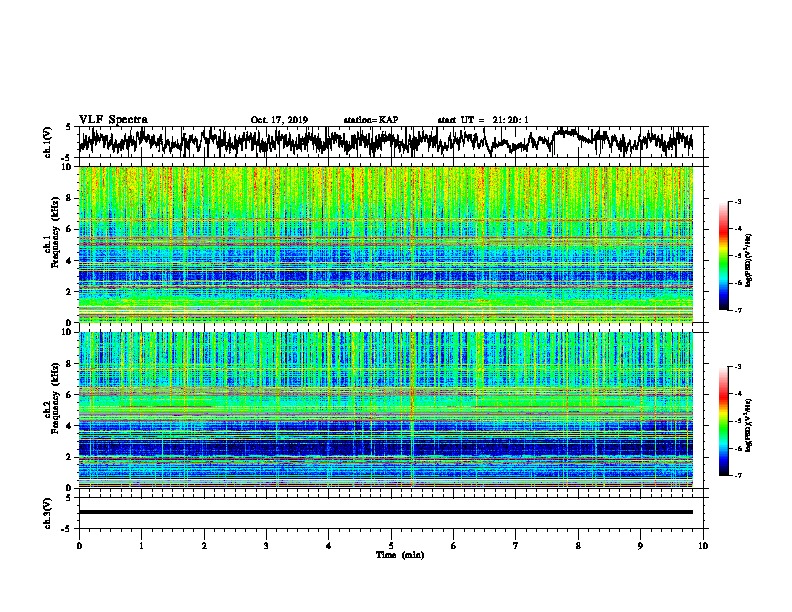Click the '6' kHz tick of ch.2 spectrogram
This screenshot has width=792, height=612.
pos(71,394)
